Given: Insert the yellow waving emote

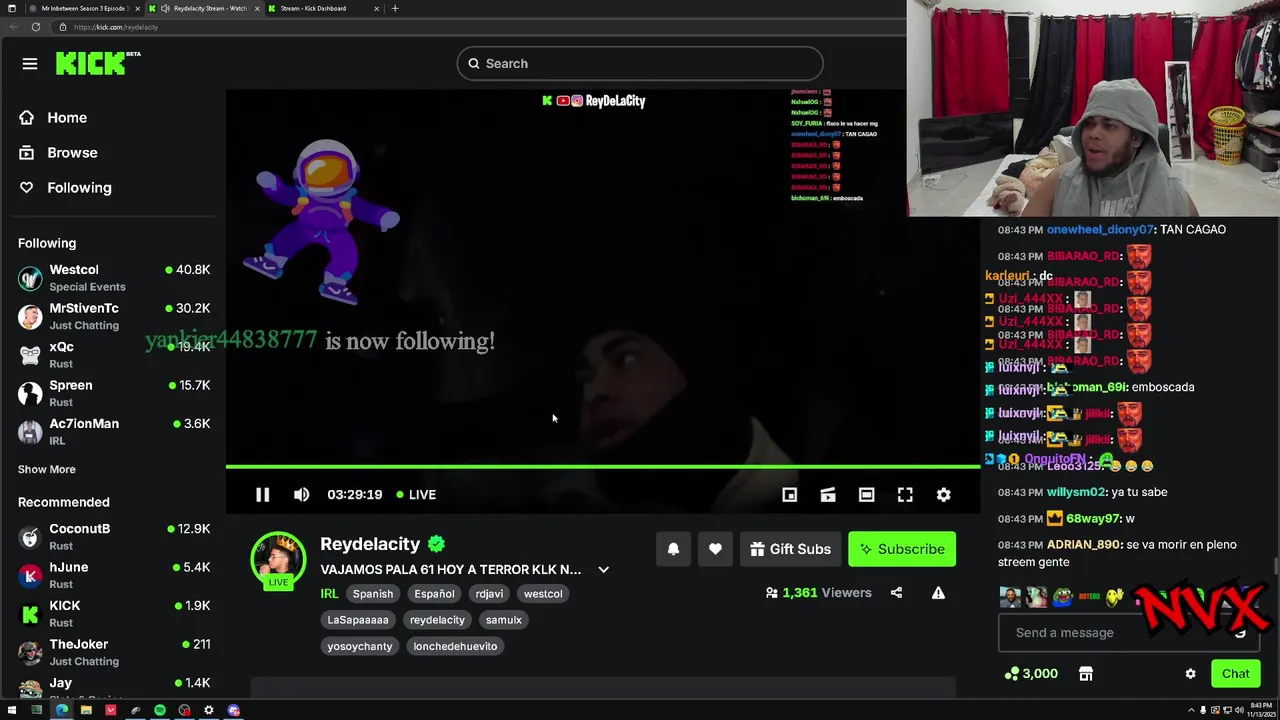Looking at the screenshot, I should [1115, 597].
